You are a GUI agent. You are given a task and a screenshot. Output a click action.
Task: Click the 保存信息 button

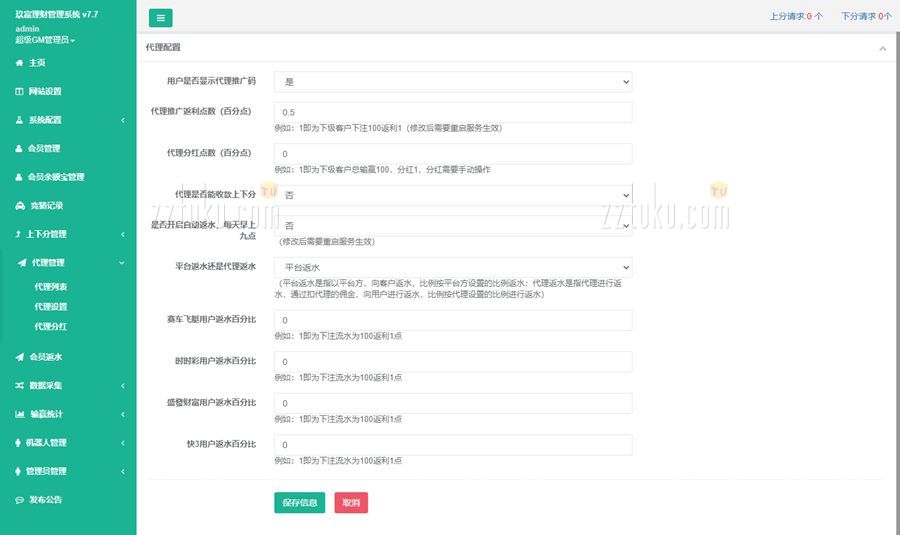click(x=299, y=503)
